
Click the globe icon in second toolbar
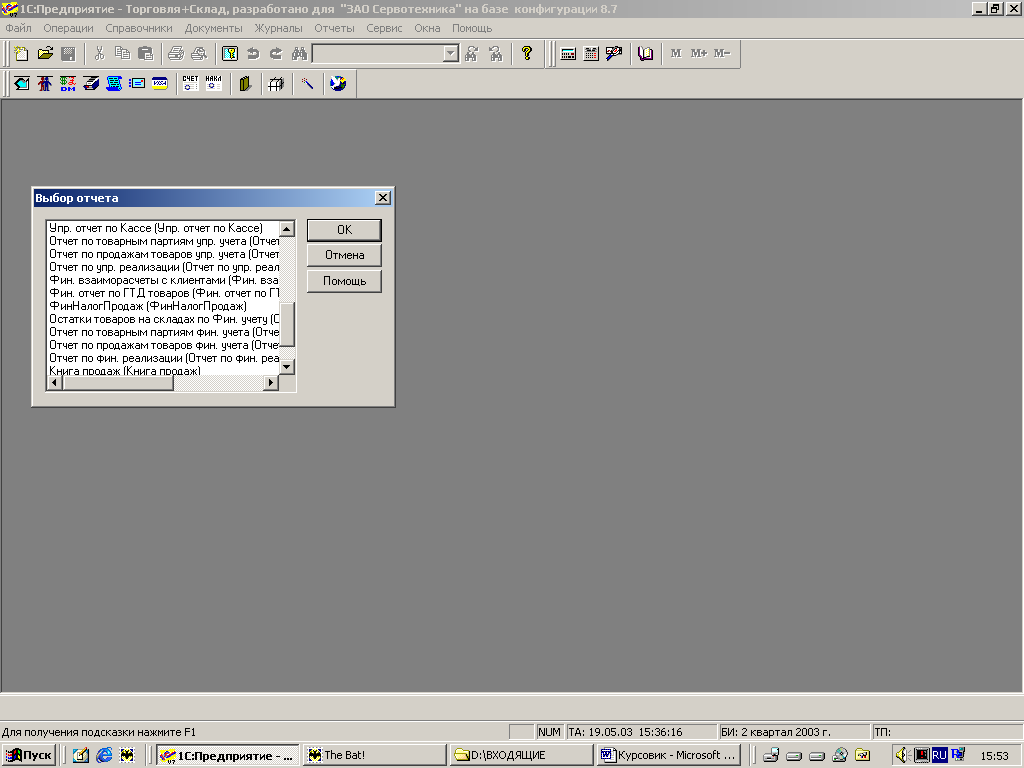pyautogui.click(x=337, y=84)
